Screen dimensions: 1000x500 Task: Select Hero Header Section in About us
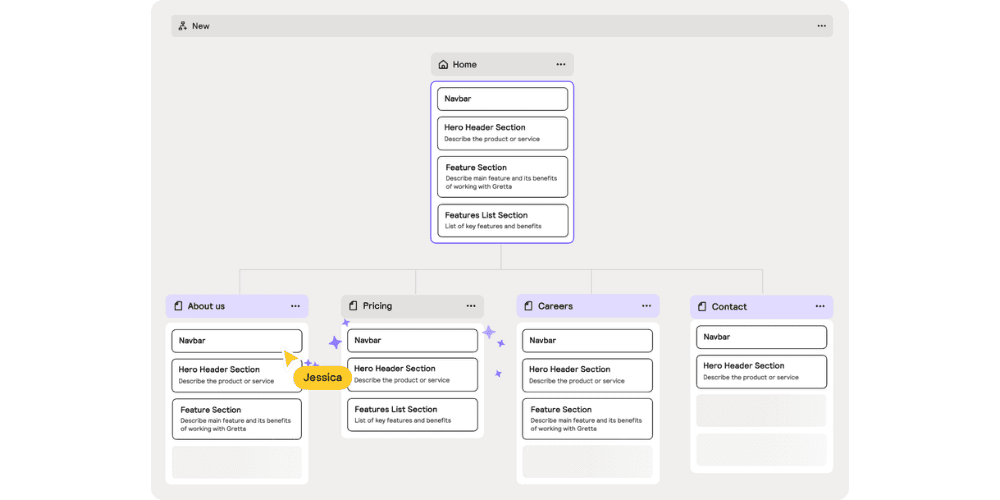[237, 376]
